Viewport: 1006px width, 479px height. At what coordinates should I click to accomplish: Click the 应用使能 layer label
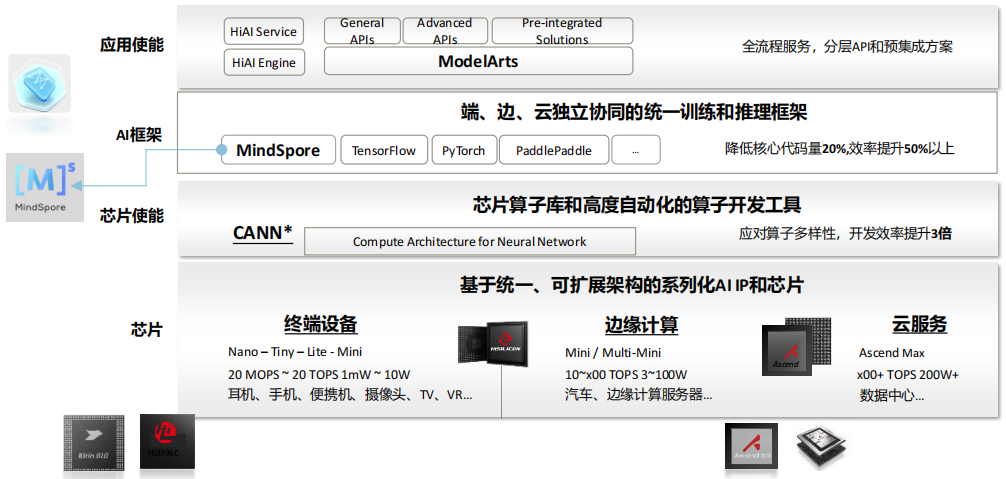click(132, 46)
